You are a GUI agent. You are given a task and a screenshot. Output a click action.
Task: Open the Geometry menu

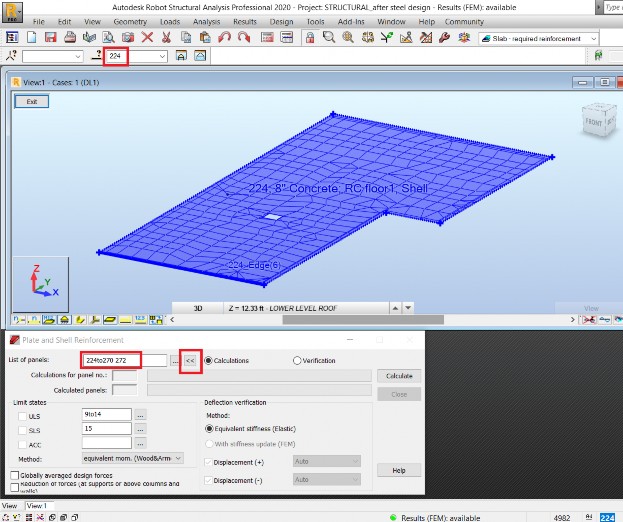click(130, 22)
